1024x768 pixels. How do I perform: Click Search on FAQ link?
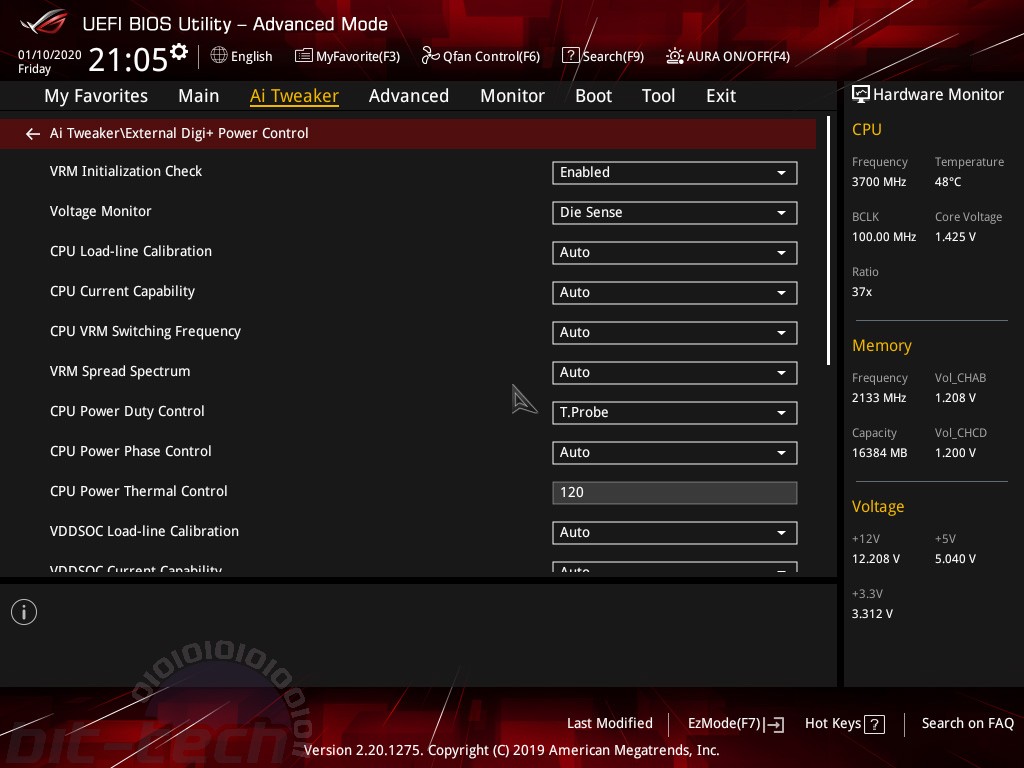click(967, 723)
